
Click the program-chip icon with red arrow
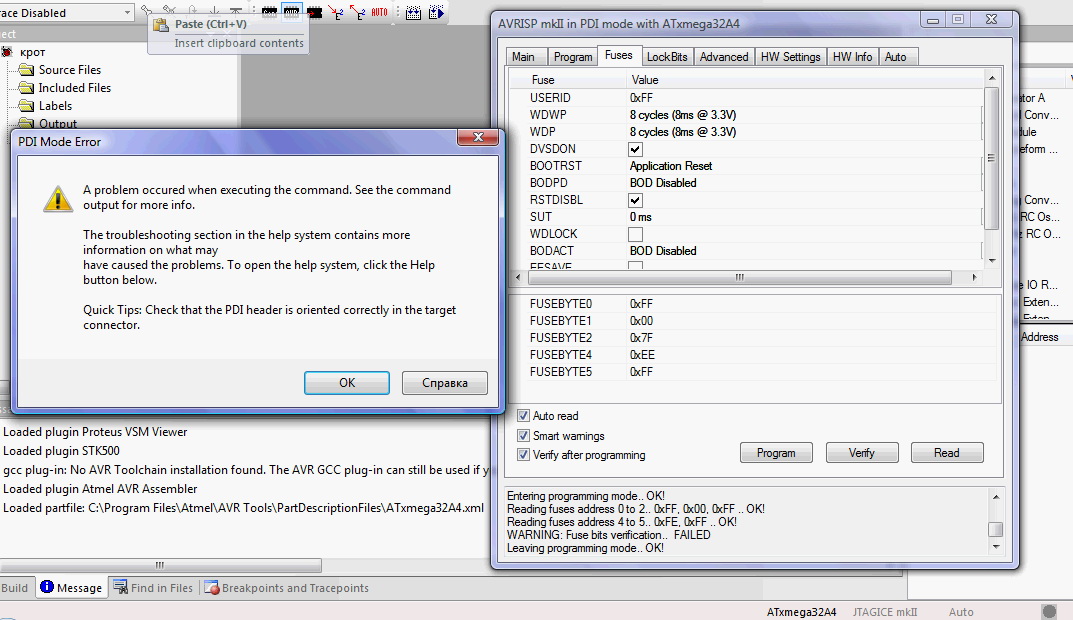[x=315, y=12]
